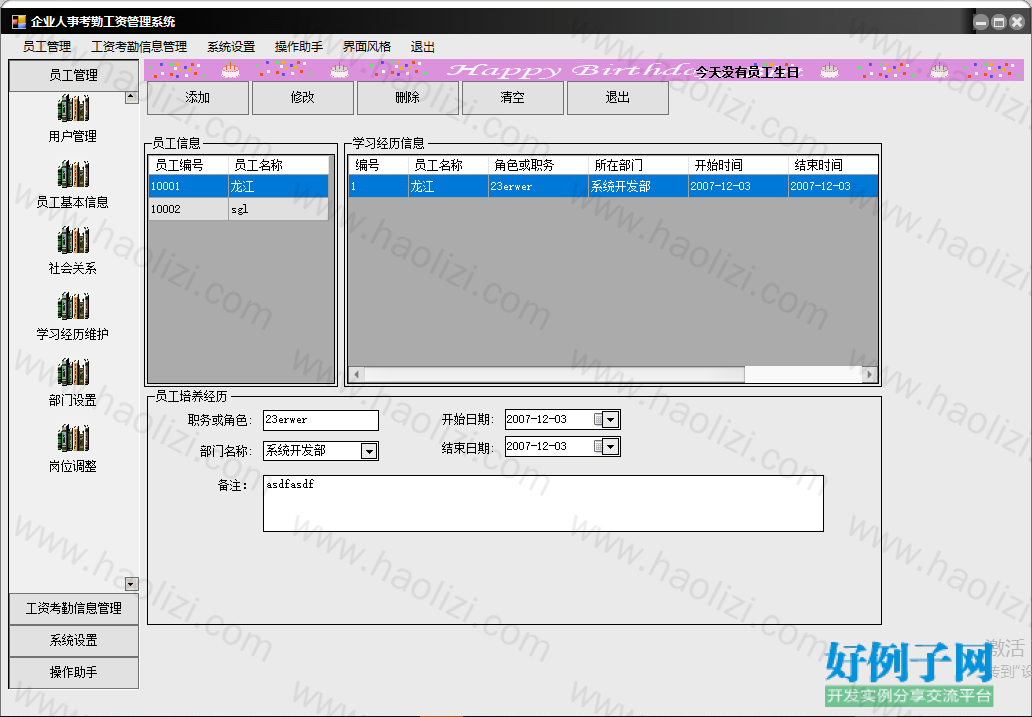Expand the 工资考勤信息管理 sidebar panel

74,608
